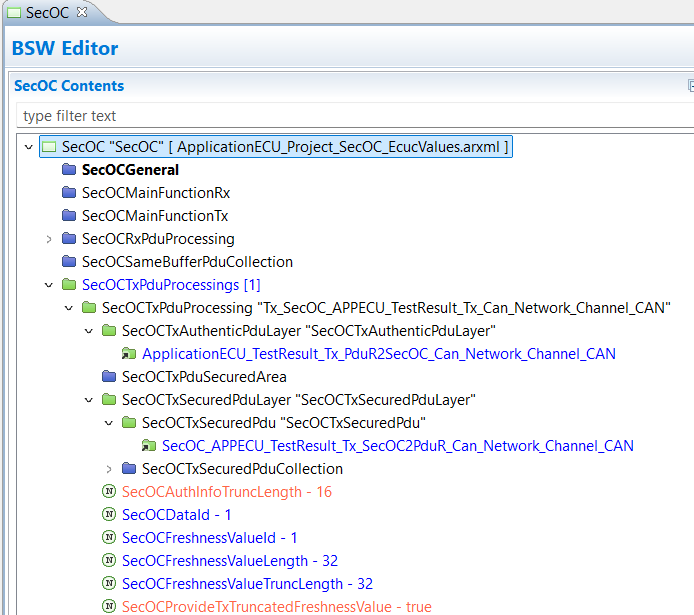The height and width of the screenshot is (615, 694).
Task: Click the SecOCMainFunctionTx folder icon
Action: pos(69,215)
